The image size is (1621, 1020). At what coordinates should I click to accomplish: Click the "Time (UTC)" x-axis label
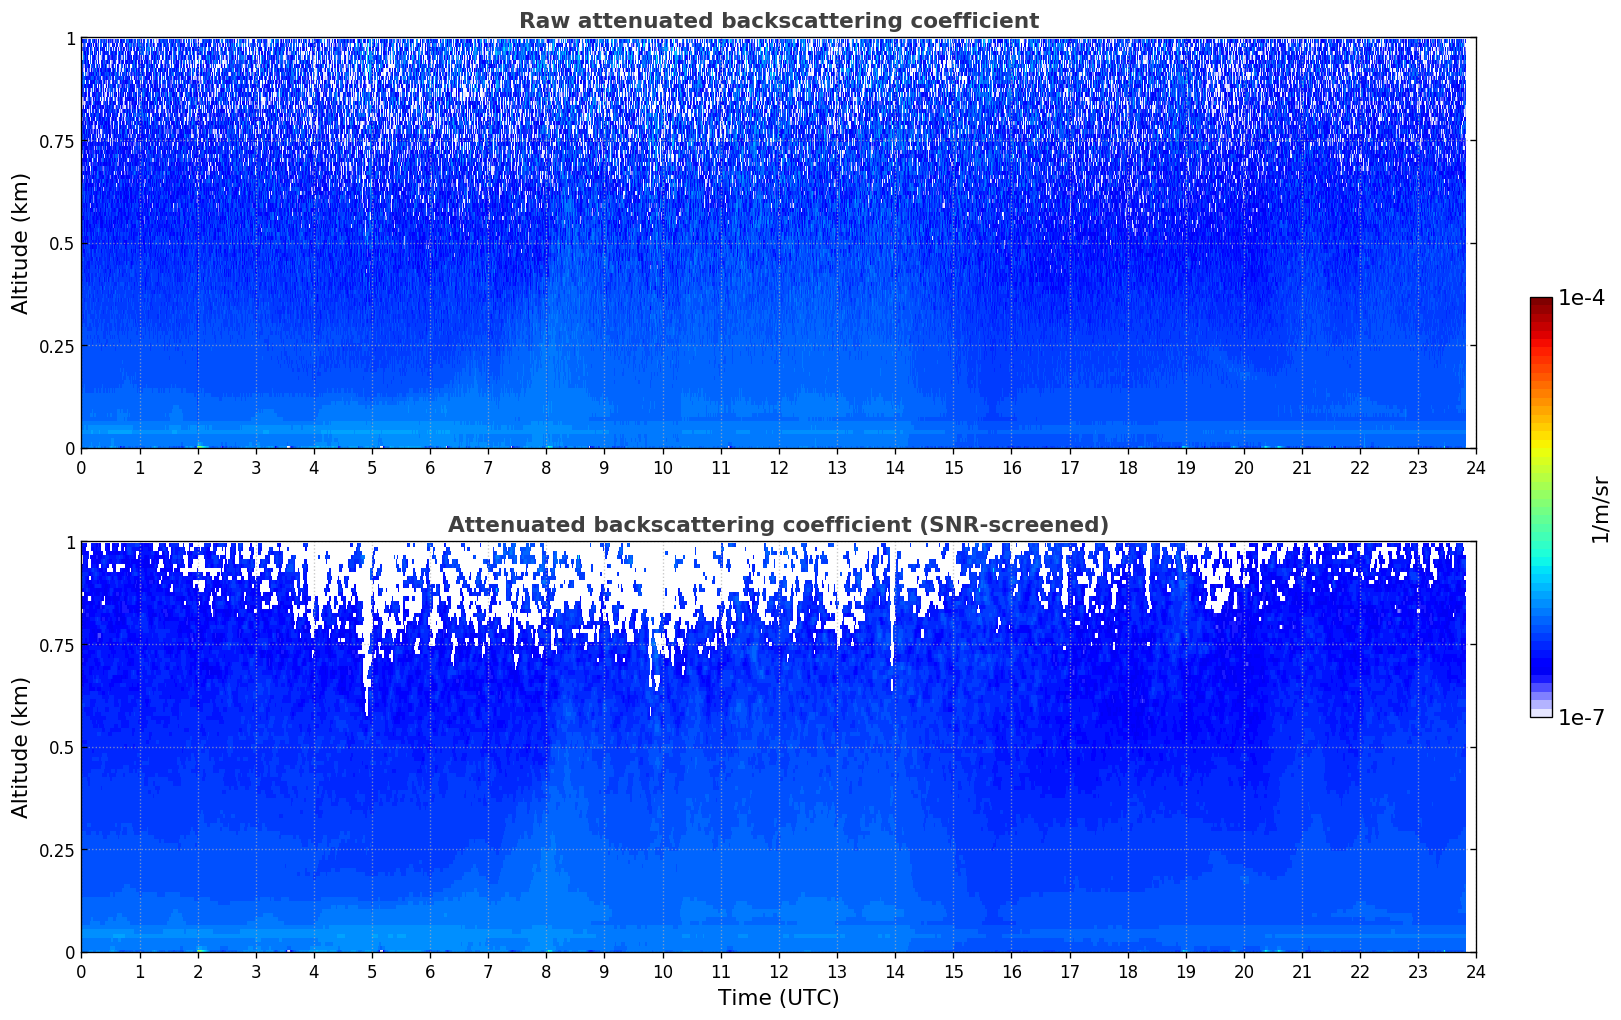(x=778, y=997)
